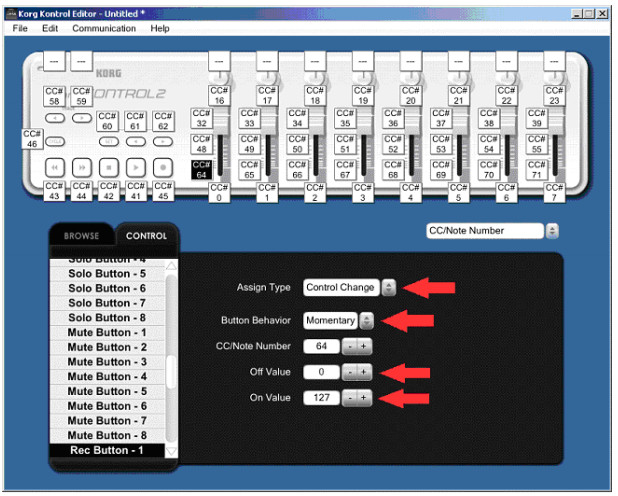The image size is (618, 496).
Task: Switch to the BROWSE tab
Action: tap(82, 236)
